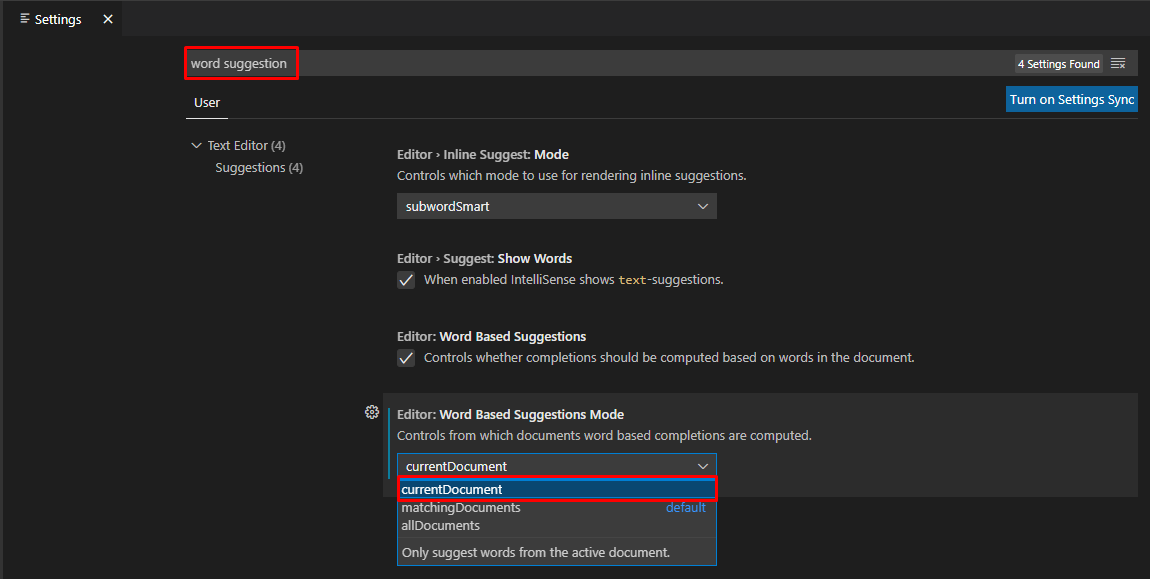This screenshot has height=579, width=1150.
Task: Close the Settings editor tab
Action: click(107, 18)
